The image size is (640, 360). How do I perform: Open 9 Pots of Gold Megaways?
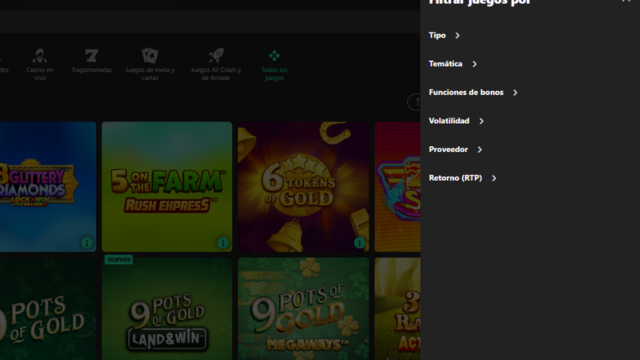pos(303,309)
